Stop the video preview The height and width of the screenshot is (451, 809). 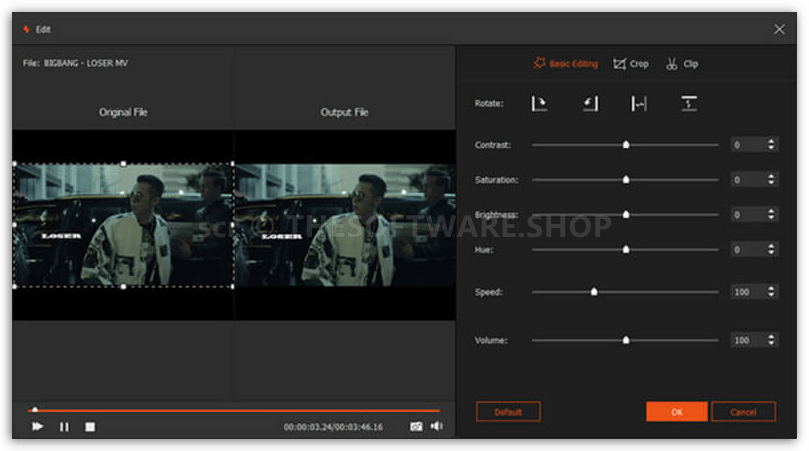(x=90, y=427)
